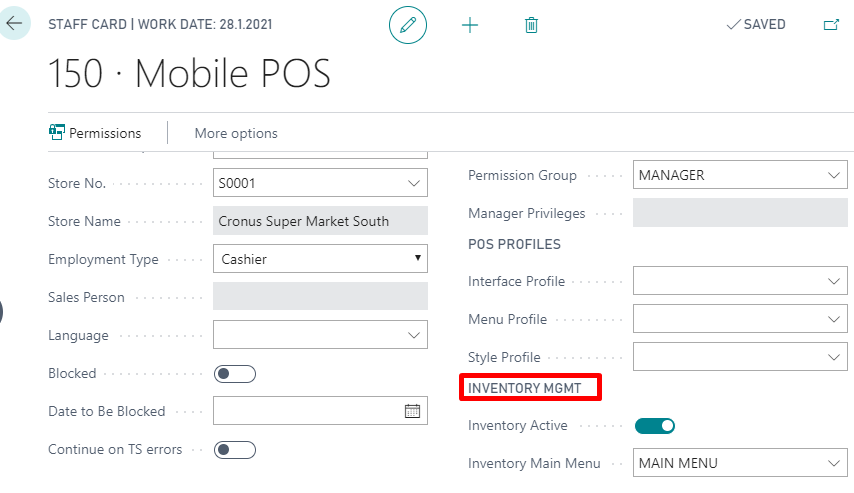Open the Employment Type dropdown
The image size is (854, 493).
tap(418, 260)
